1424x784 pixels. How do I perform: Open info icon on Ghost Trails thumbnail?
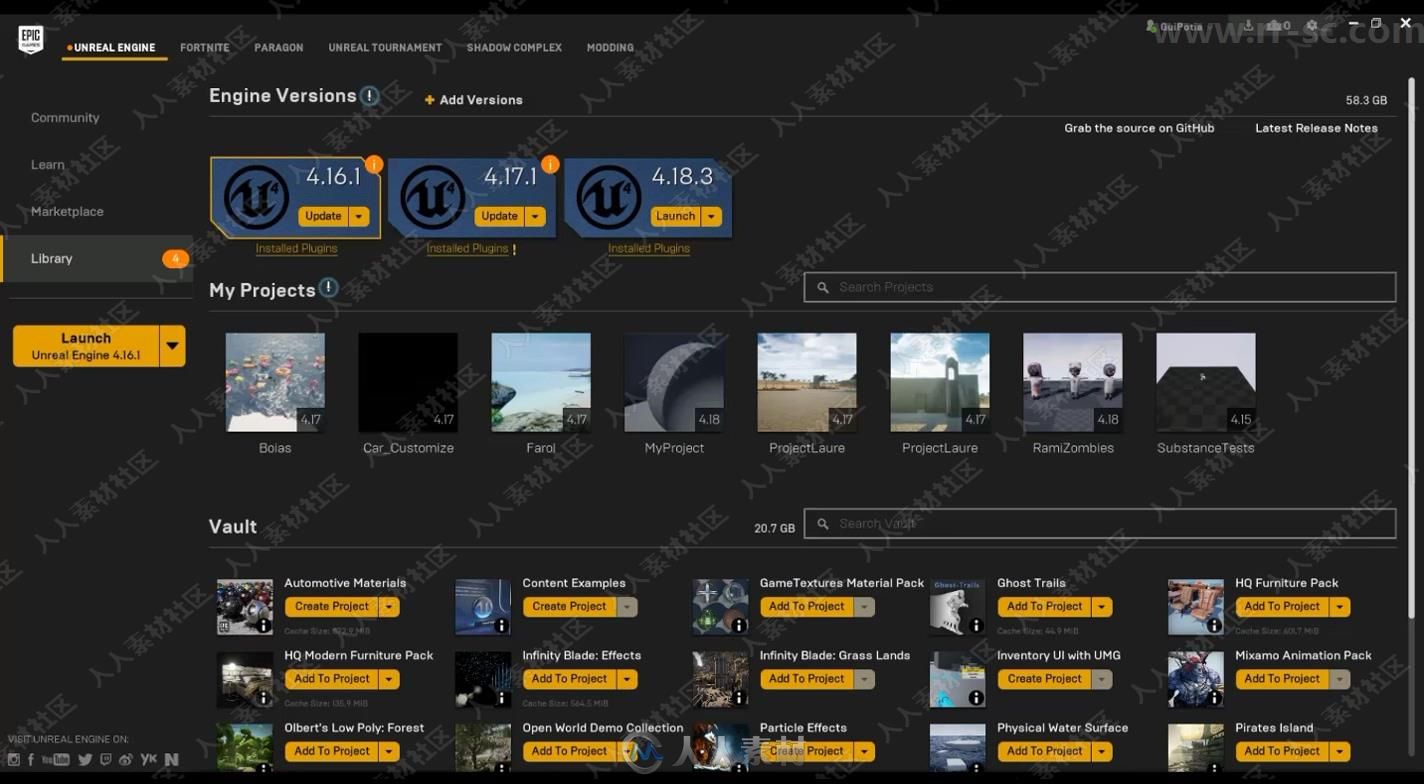pos(976,626)
